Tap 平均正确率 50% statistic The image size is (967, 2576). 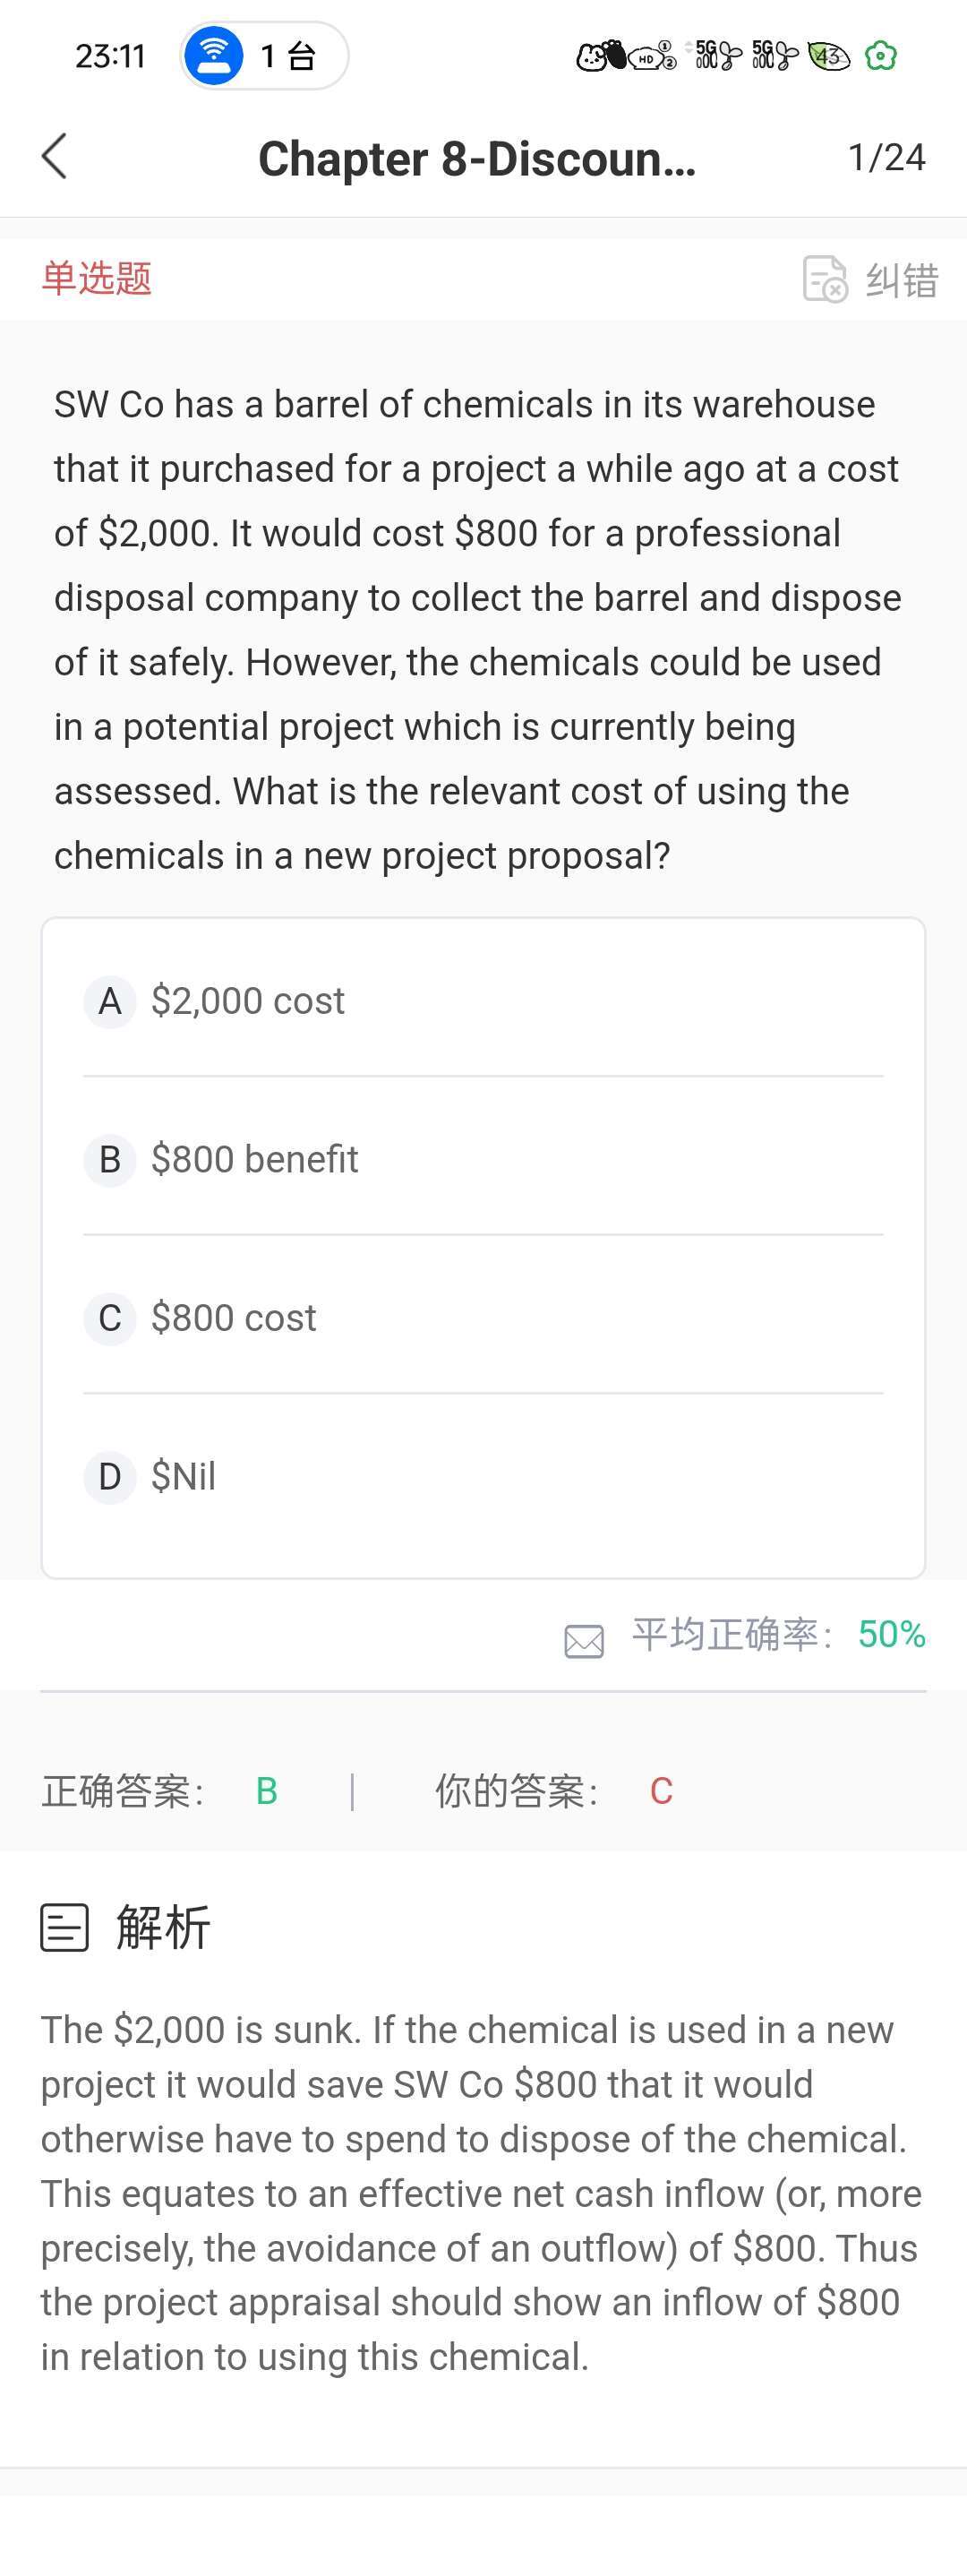(x=778, y=1634)
